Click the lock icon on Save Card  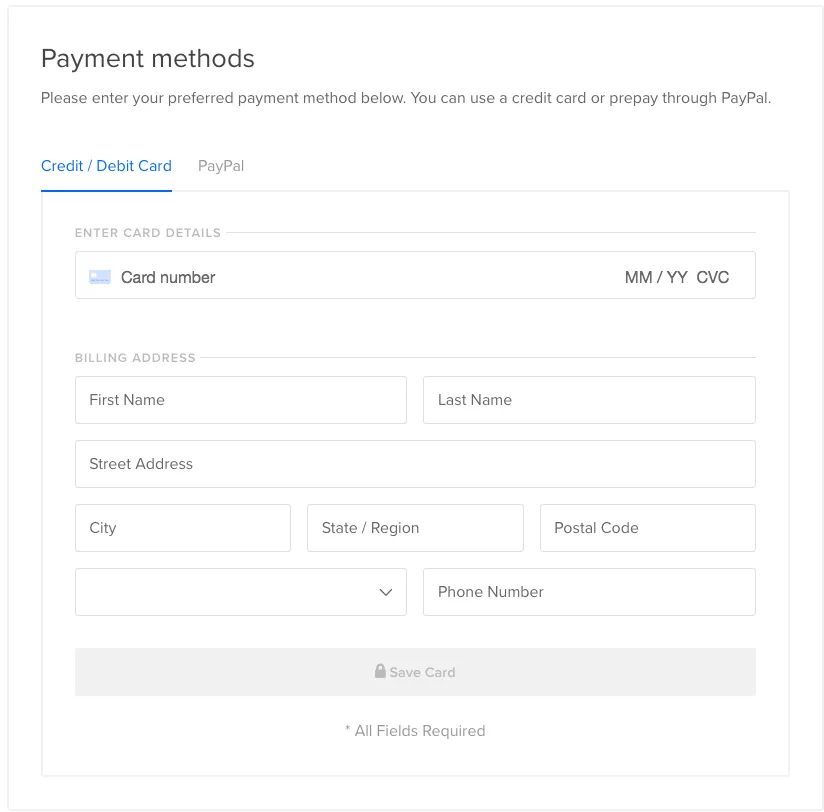click(x=380, y=671)
